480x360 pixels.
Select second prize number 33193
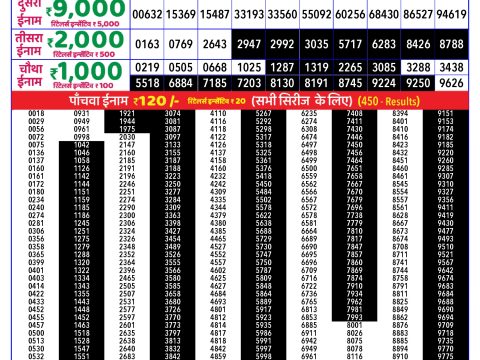coord(249,15)
